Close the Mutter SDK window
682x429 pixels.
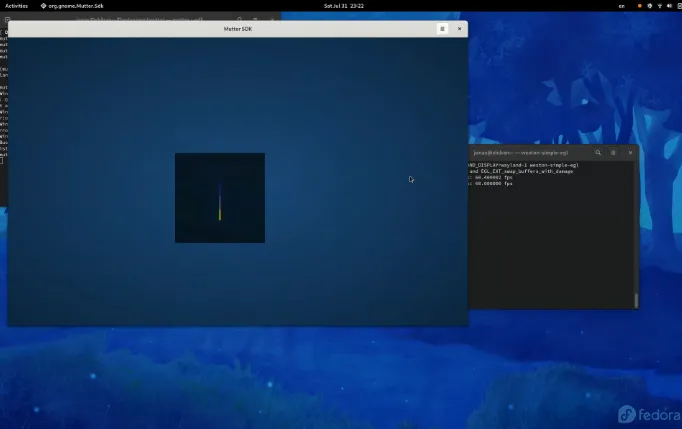[459, 29]
